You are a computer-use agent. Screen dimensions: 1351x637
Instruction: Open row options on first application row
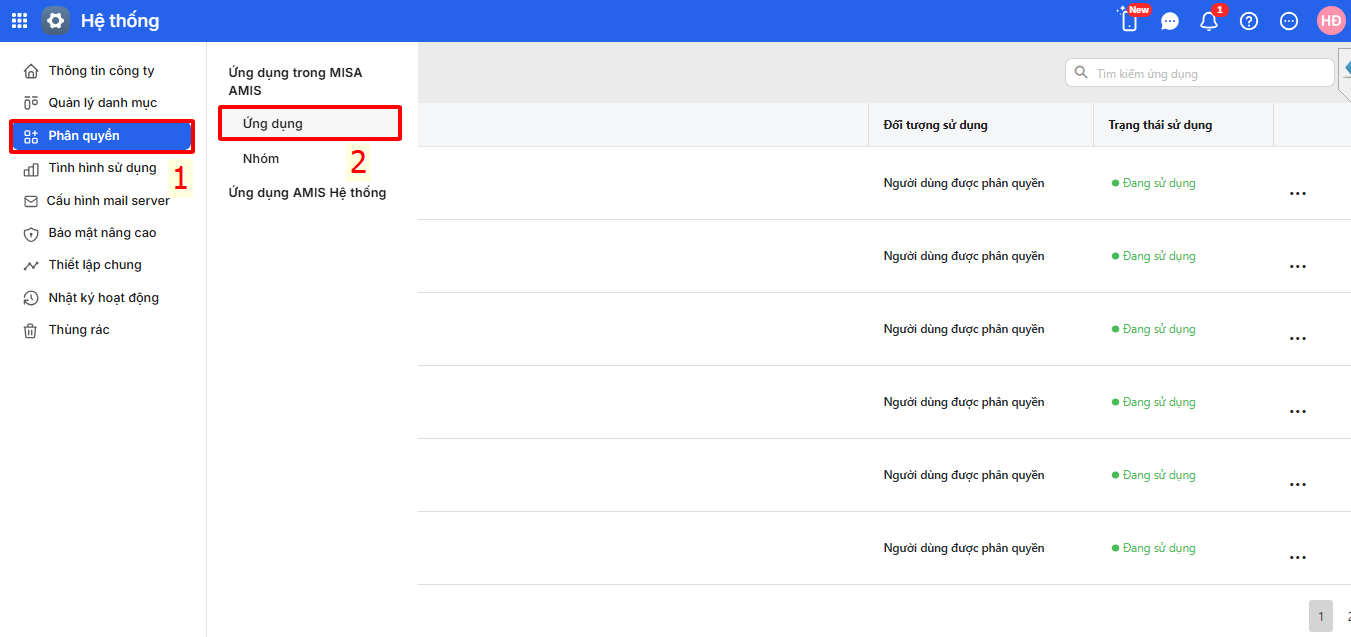pyautogui.click(x=1298, y=193)
